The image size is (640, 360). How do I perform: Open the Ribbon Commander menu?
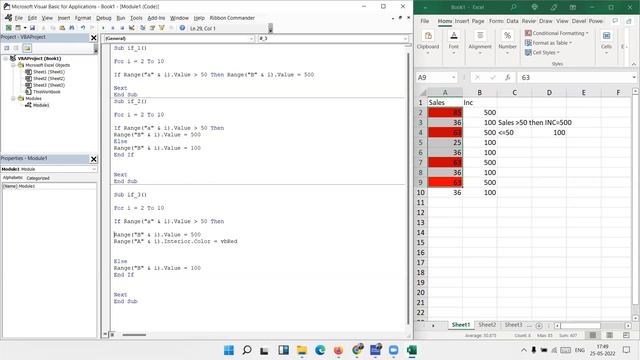coord(232,18)
